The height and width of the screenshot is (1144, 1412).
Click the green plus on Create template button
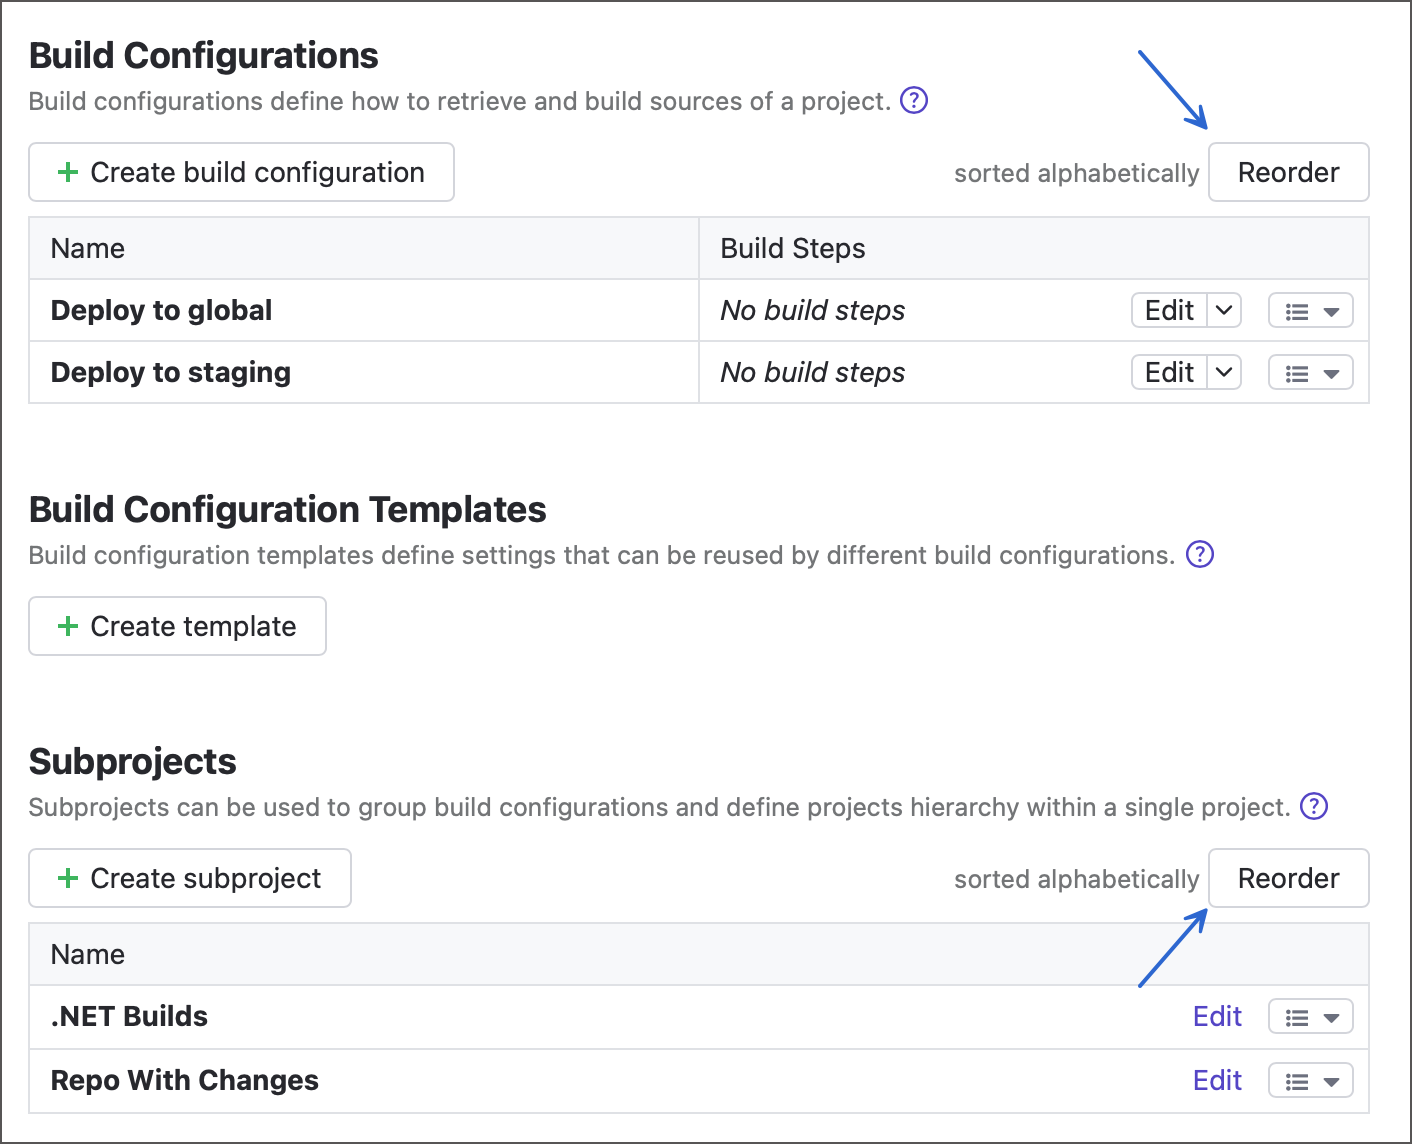coord(68,626)
